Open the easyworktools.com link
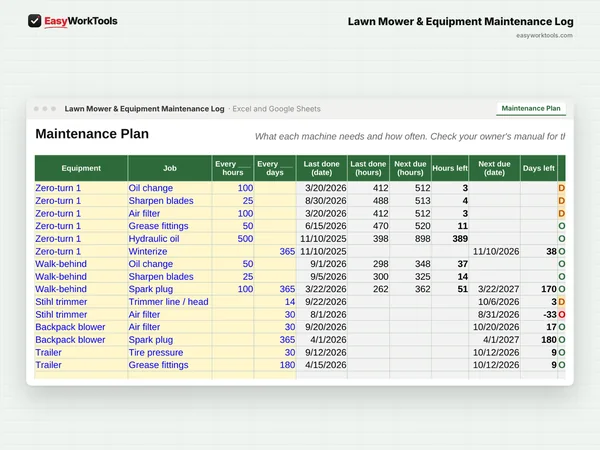 pyautogui.click(x=544, y=36)
